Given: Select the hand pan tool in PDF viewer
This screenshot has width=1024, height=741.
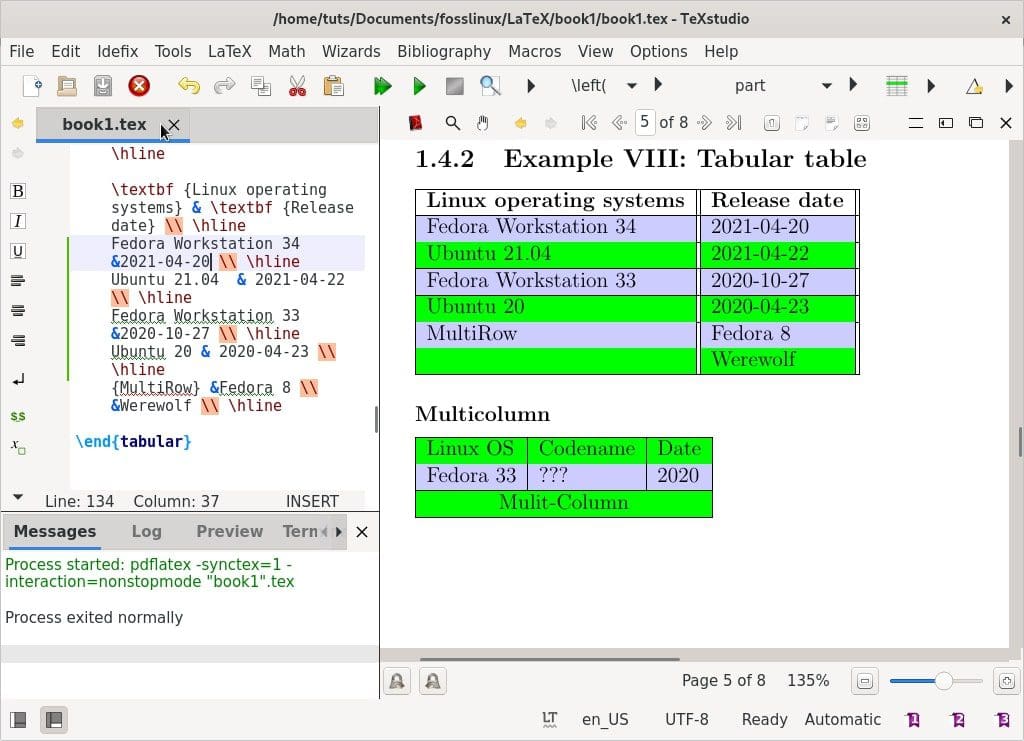Looking at the screenshot, I should [x=482, y=123].
